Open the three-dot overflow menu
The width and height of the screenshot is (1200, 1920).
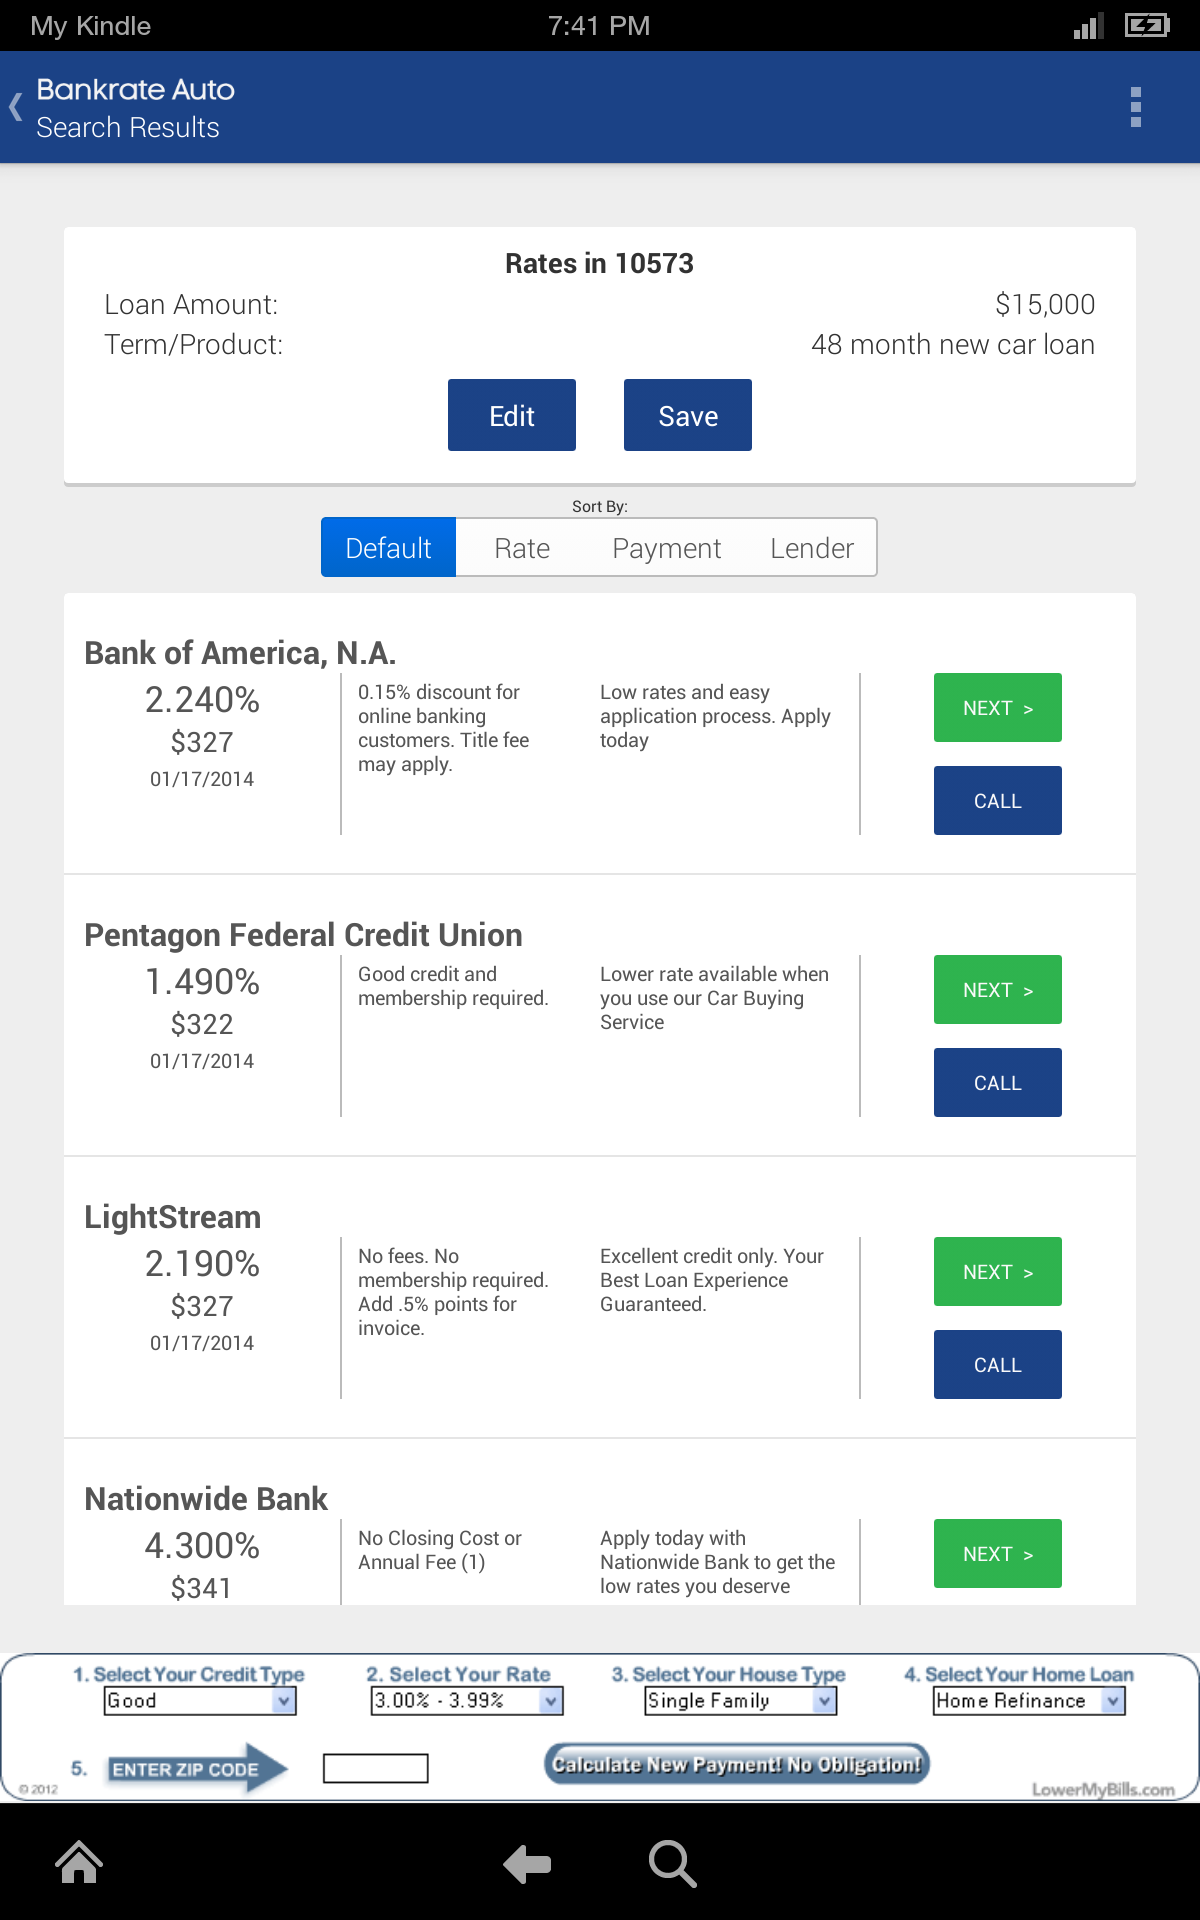[x=1135, y=107]
